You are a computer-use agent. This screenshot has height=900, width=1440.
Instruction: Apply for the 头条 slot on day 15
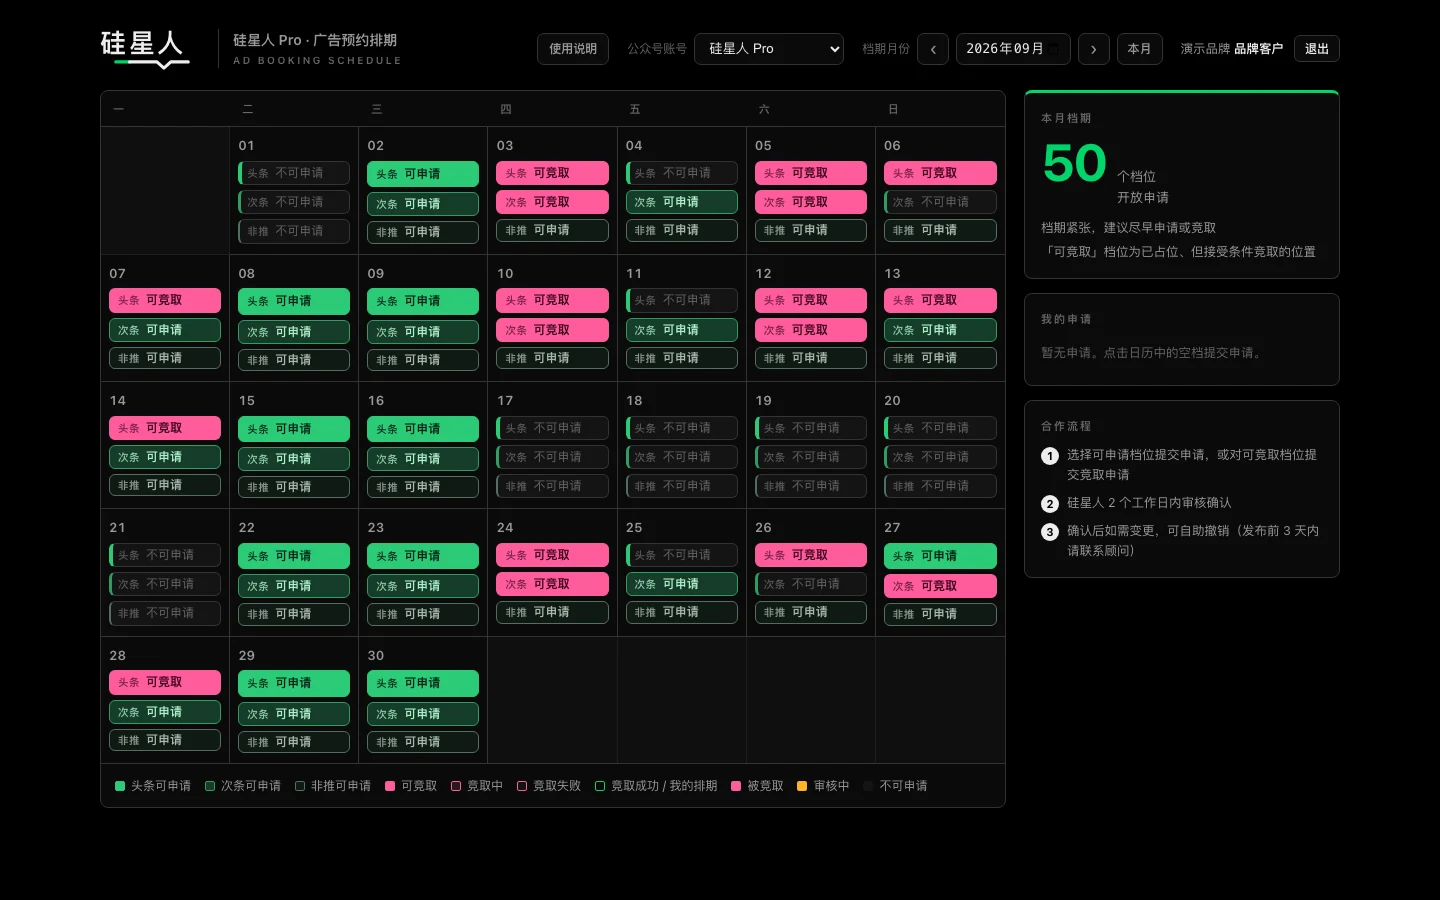click(x=294, y=429)
